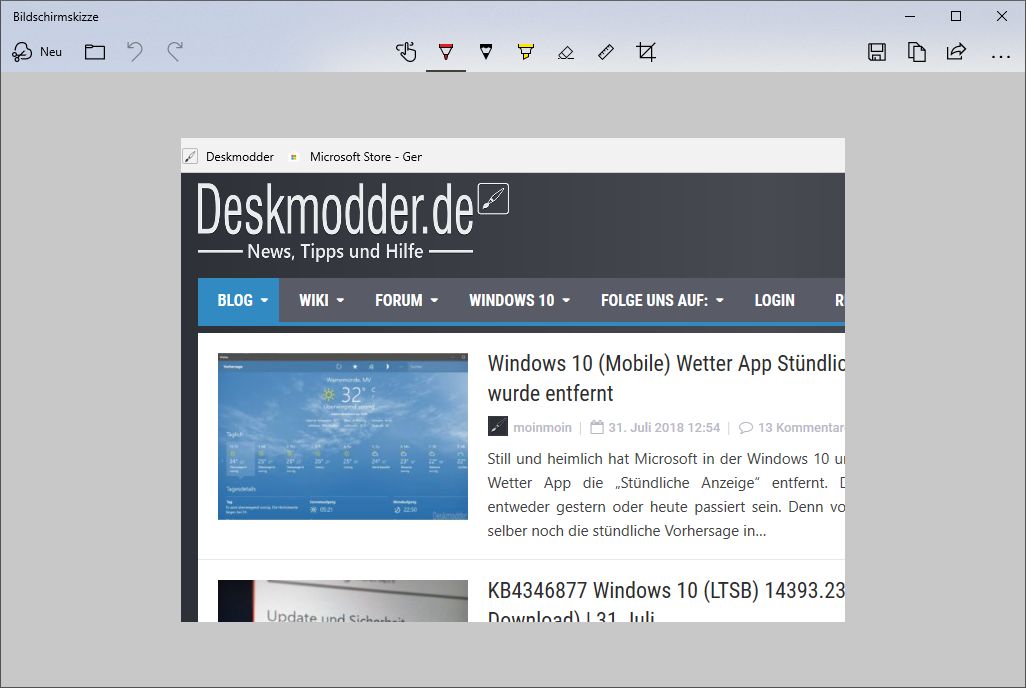
Task: Select the red ballpoint pen tool
Action: [x=446, y=52]
